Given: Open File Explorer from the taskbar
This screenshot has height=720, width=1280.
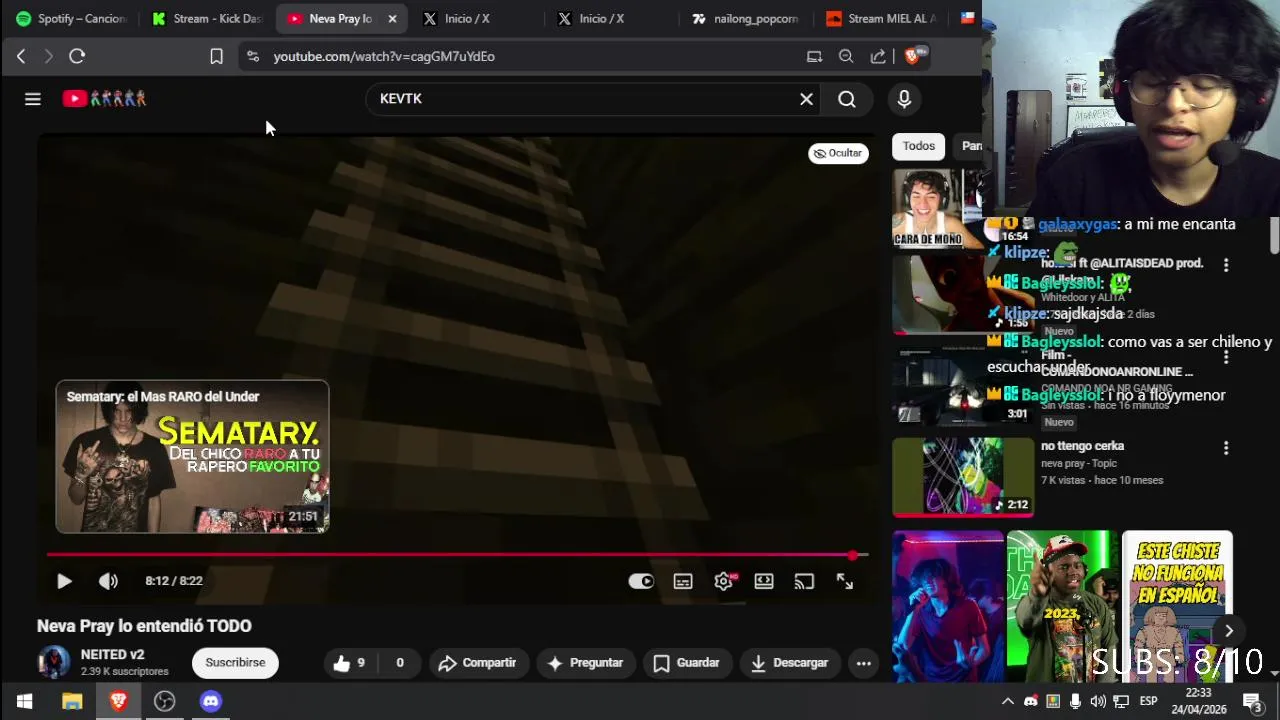Looking at the screenshot, I should point(72,701).
